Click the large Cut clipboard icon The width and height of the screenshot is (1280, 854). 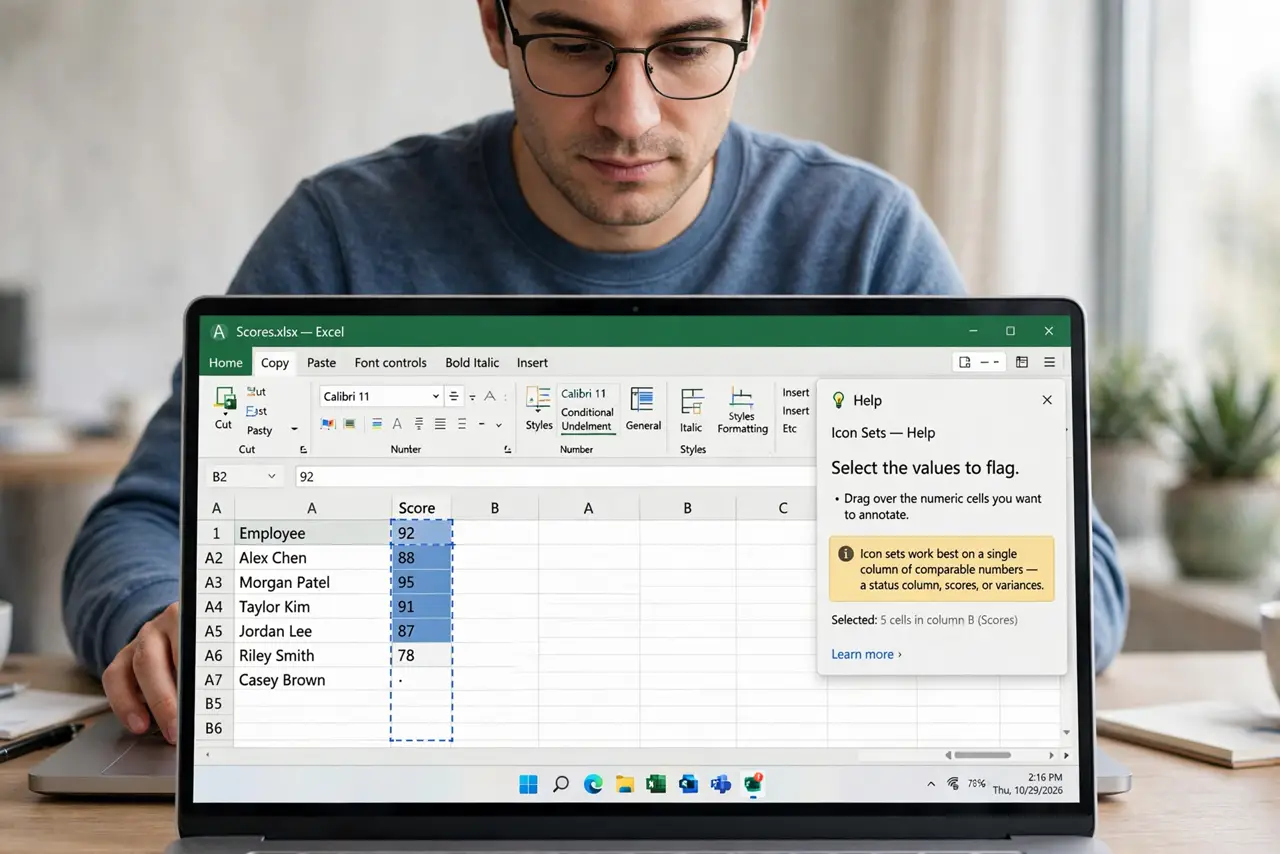pos(224,400)
